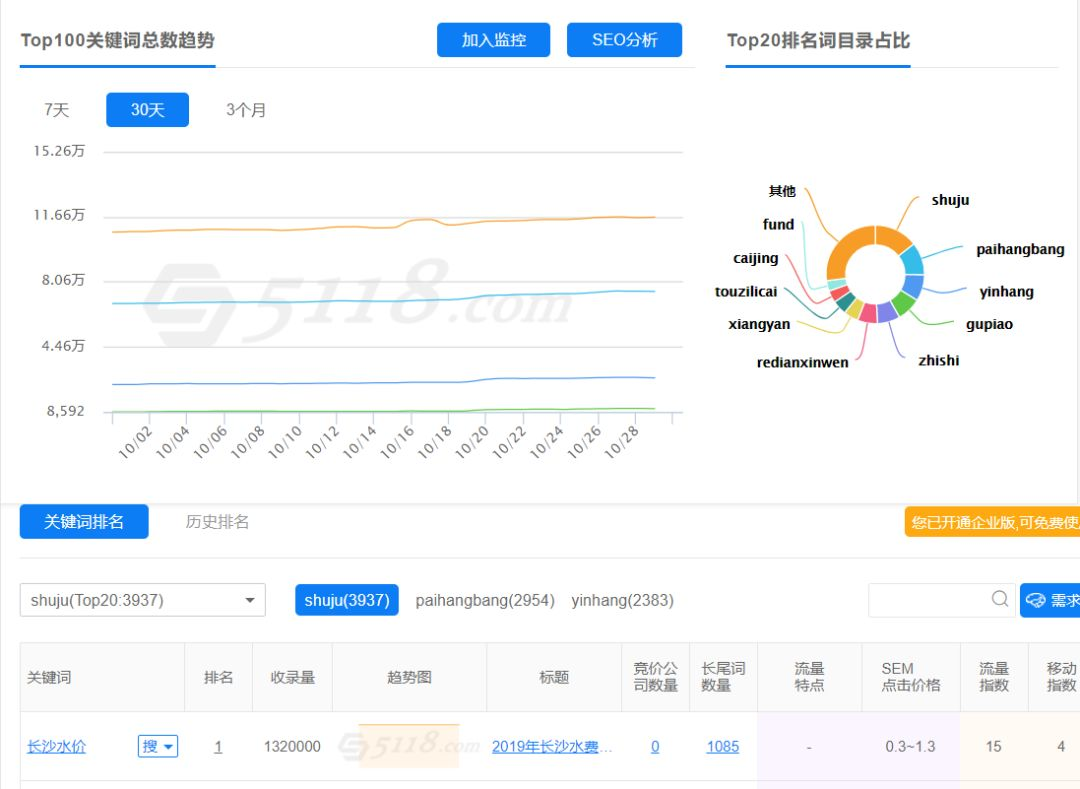
Task: Click the 需求 button icon
Action: pyautogui.click(x=1037, y=600)
